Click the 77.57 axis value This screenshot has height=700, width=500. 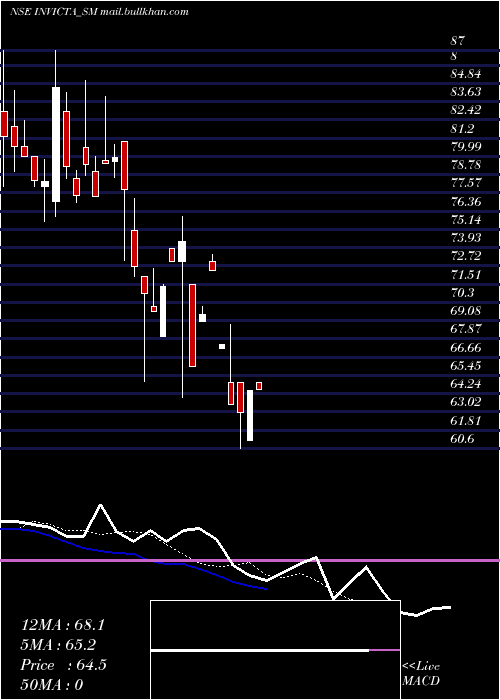point(466,183)
